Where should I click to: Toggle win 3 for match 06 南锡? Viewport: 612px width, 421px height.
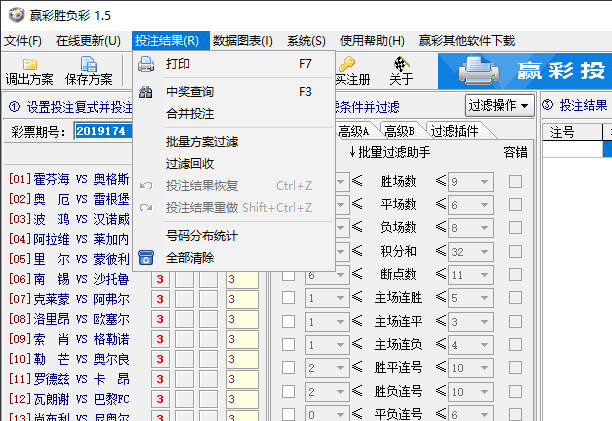[160, 279]
